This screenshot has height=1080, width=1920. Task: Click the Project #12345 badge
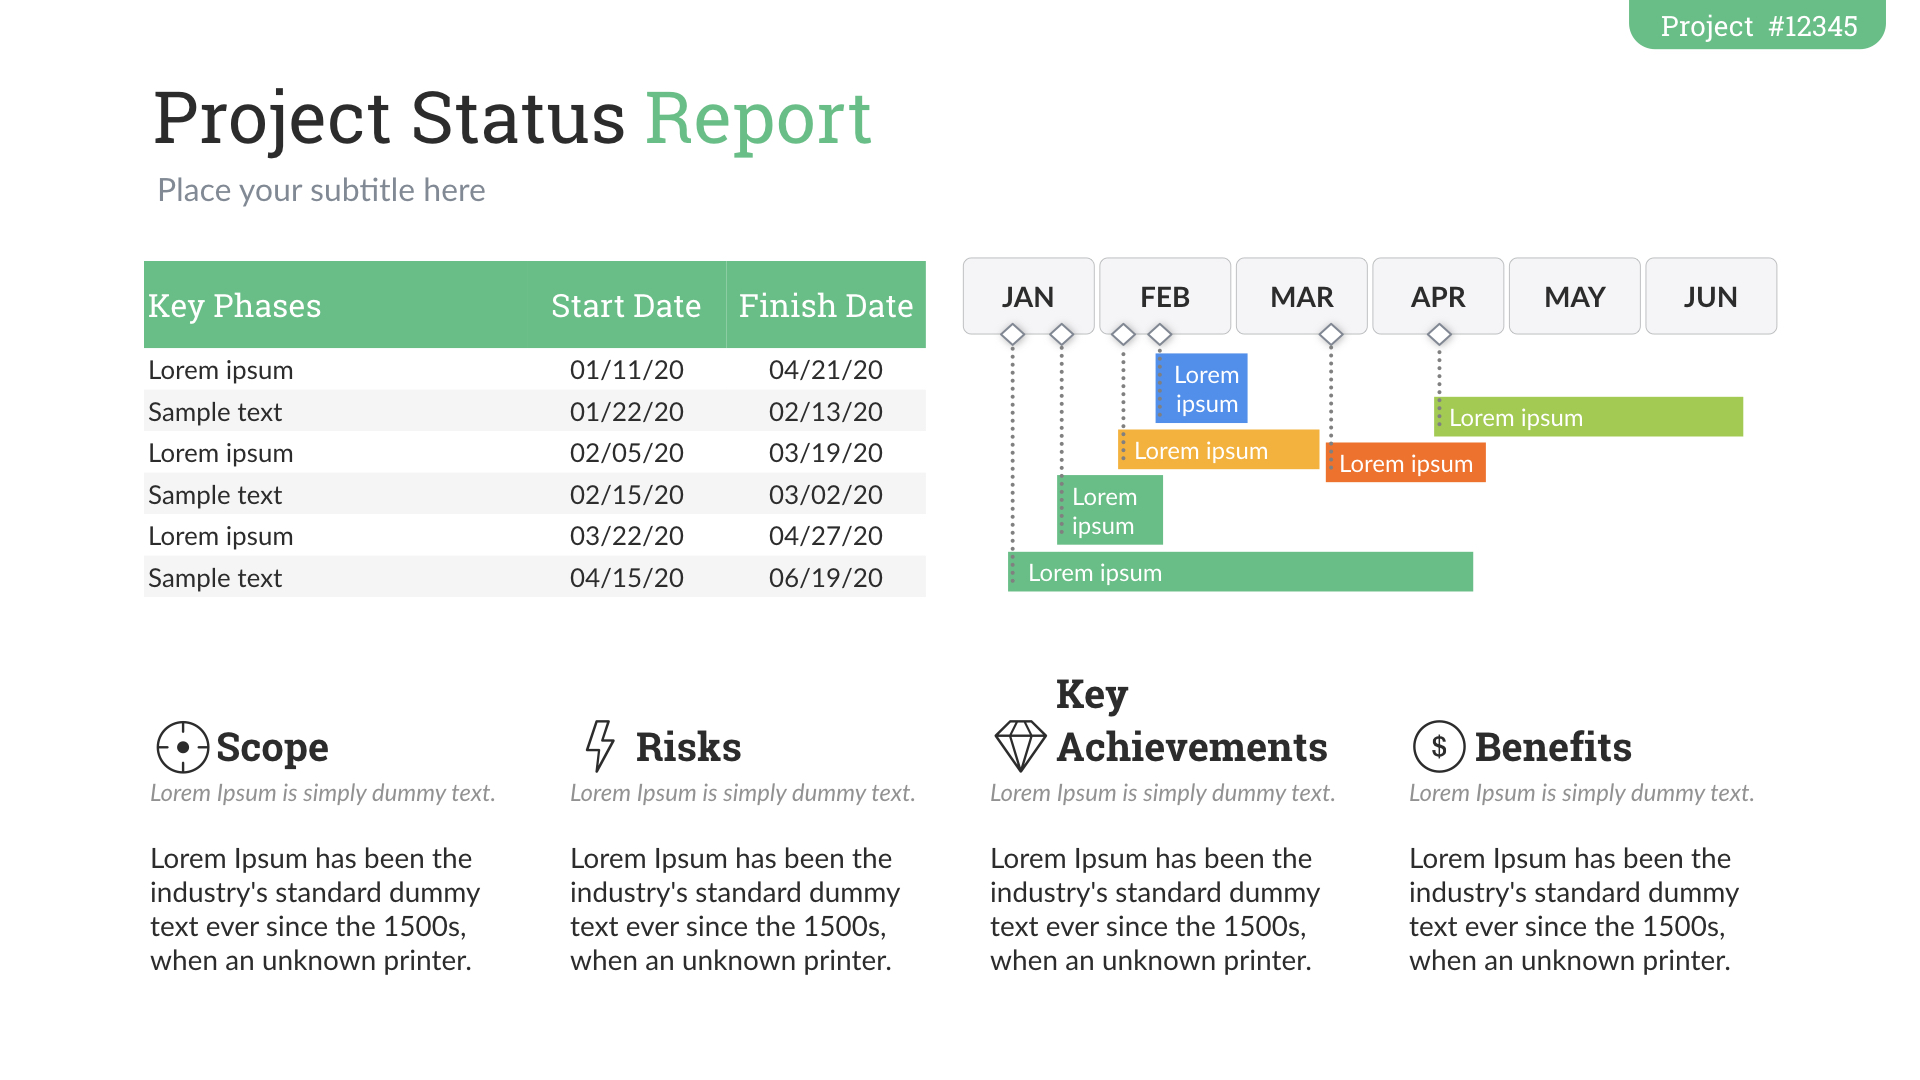pyautogui.click(x=1757, y=25)
